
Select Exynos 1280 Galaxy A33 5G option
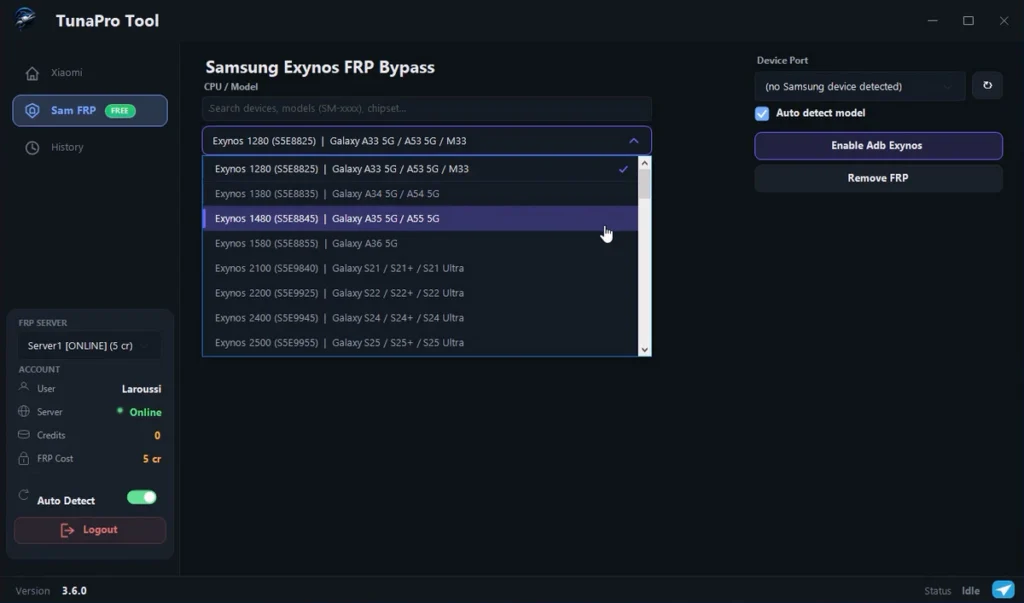(x=420, y=169)
